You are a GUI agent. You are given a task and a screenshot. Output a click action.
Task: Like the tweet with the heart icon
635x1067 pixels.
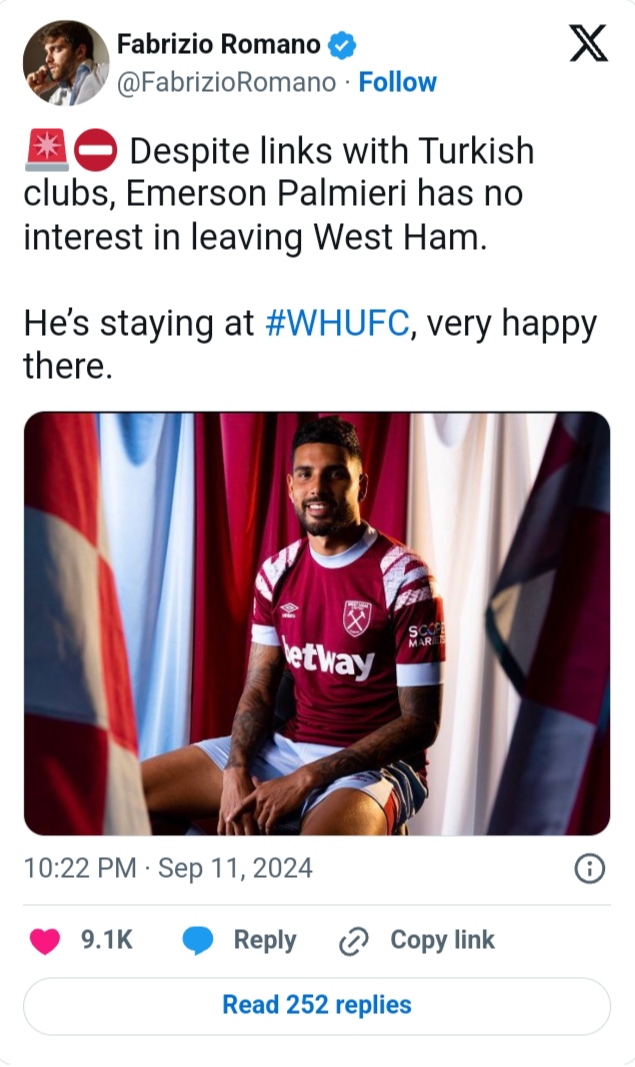pos(46,940)
